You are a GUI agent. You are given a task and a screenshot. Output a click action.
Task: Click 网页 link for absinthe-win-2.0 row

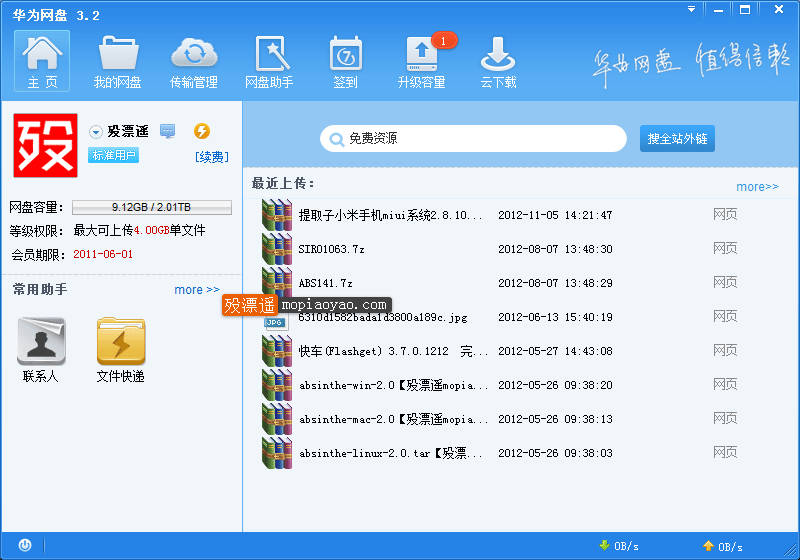click(x=725, y=385)
